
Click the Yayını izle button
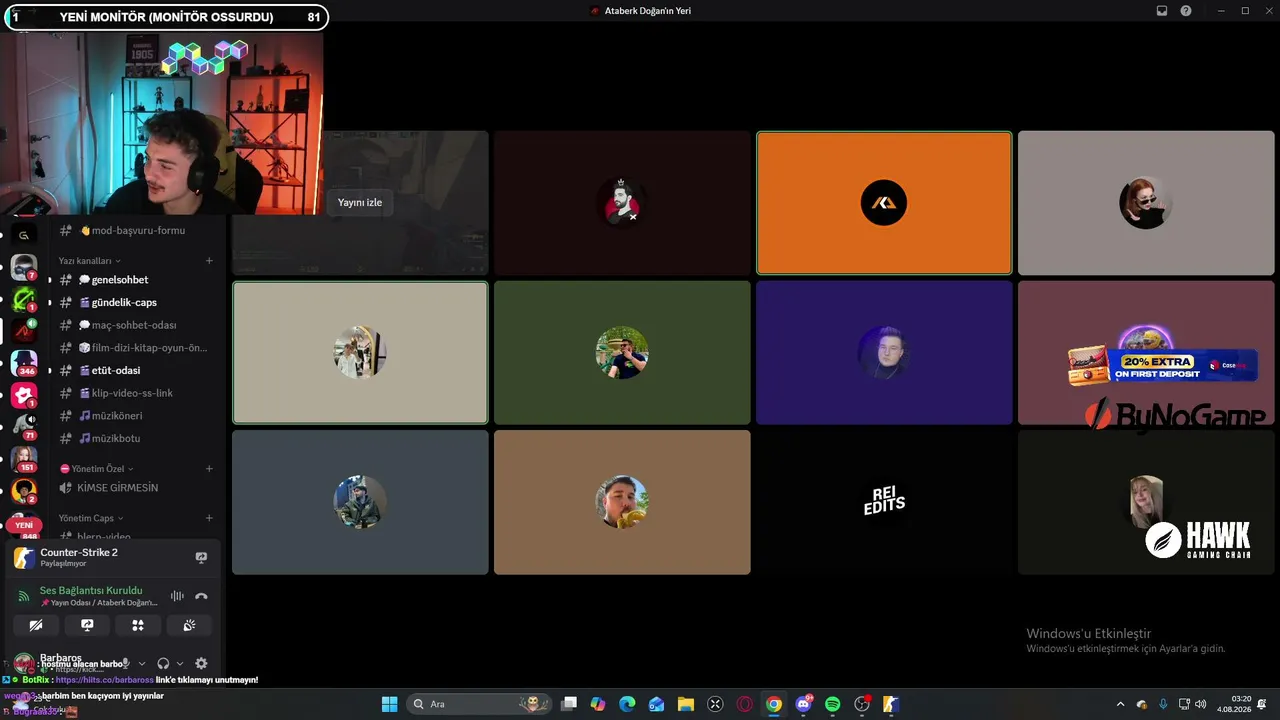coord(360,203)
